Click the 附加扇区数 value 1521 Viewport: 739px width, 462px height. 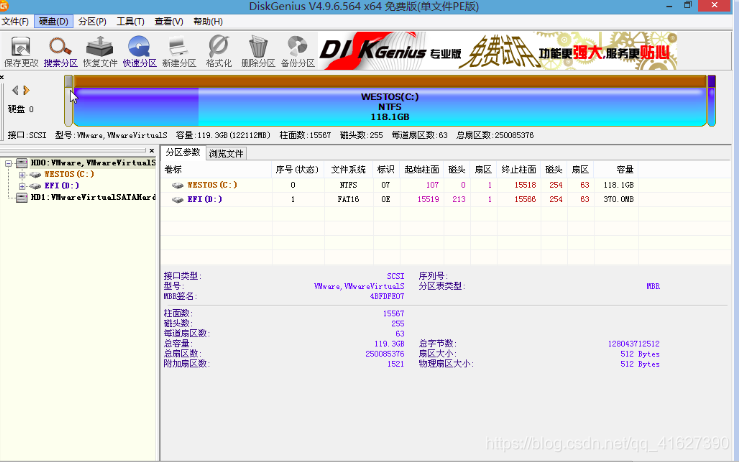click(x=396, y=364)
